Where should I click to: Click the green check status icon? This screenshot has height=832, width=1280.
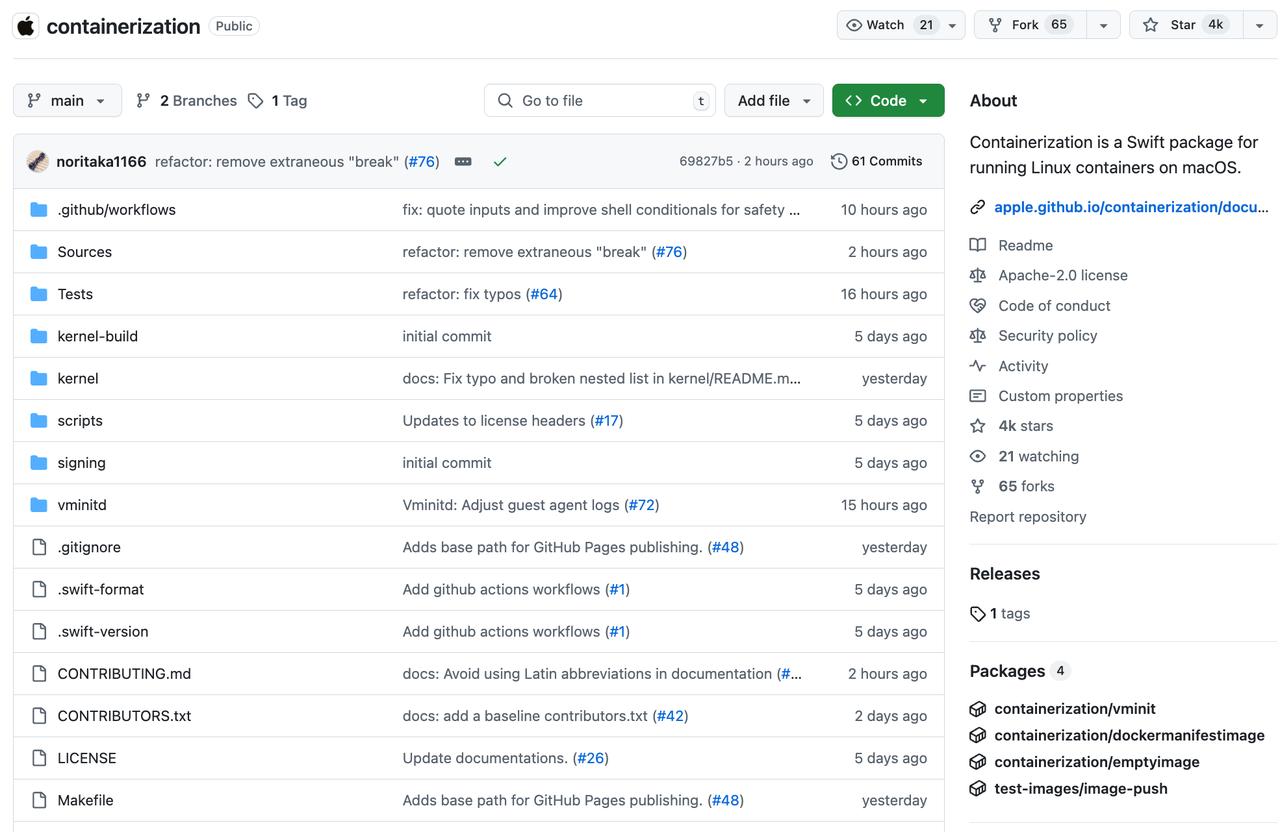pyautogui.click(x=500, y=161)
